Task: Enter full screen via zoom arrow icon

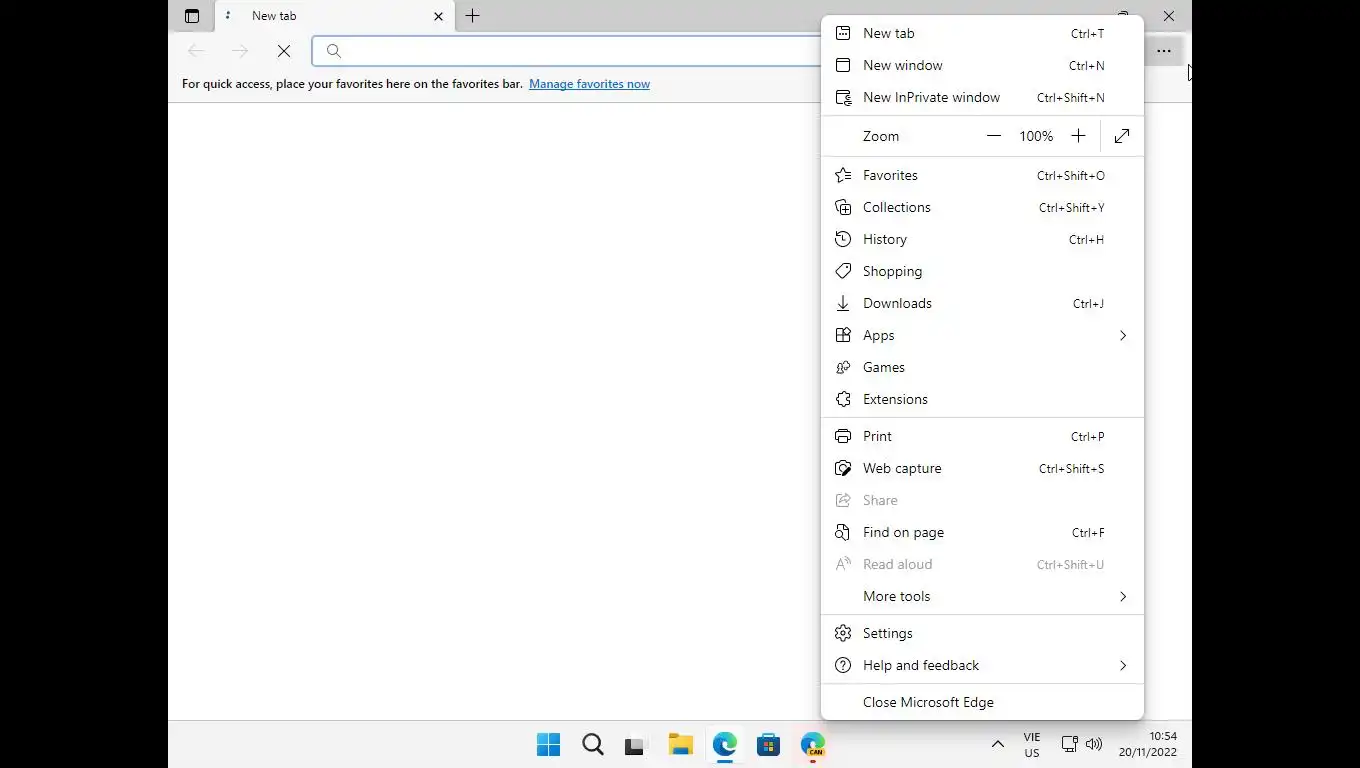Action: 1122,136
